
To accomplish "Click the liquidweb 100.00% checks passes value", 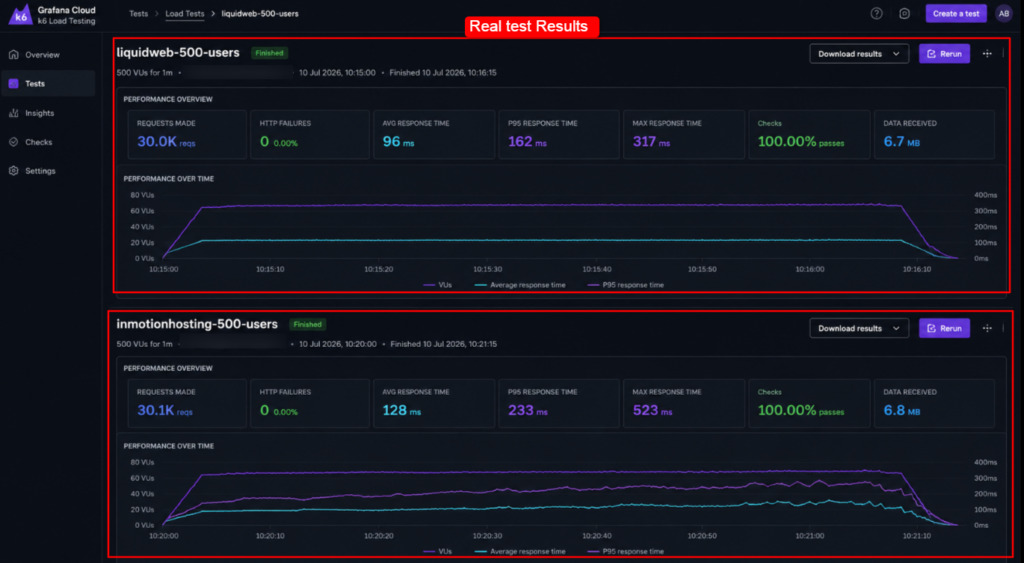I will click(x=801, y=142).
